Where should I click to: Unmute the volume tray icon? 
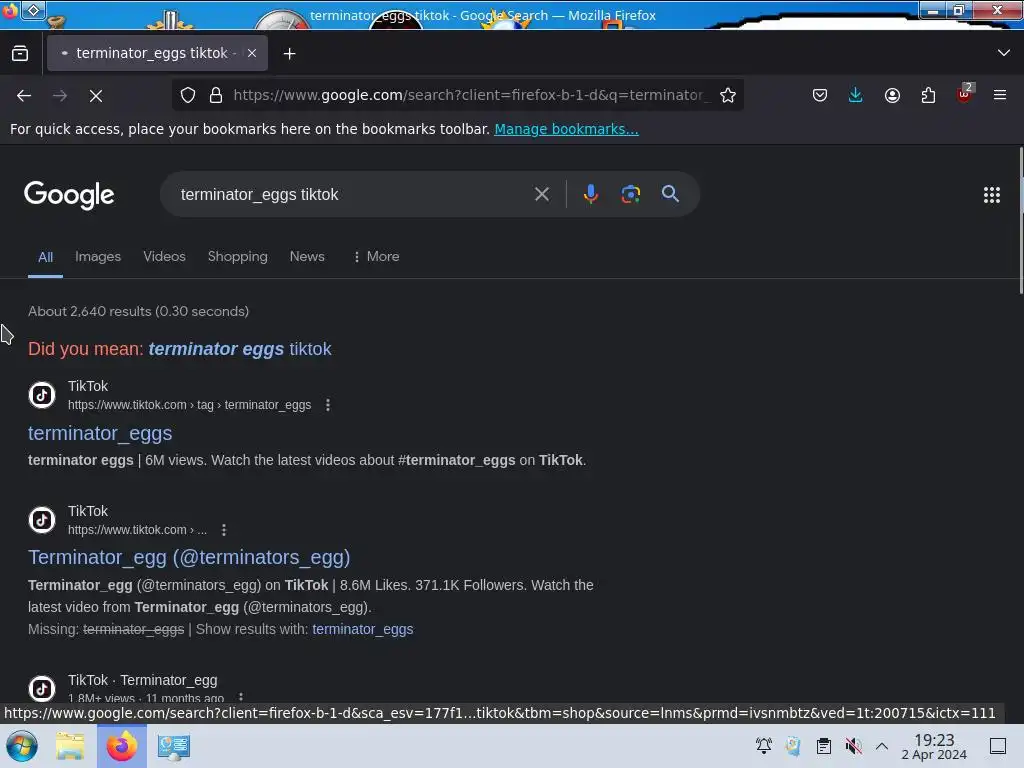click(853, 746)
